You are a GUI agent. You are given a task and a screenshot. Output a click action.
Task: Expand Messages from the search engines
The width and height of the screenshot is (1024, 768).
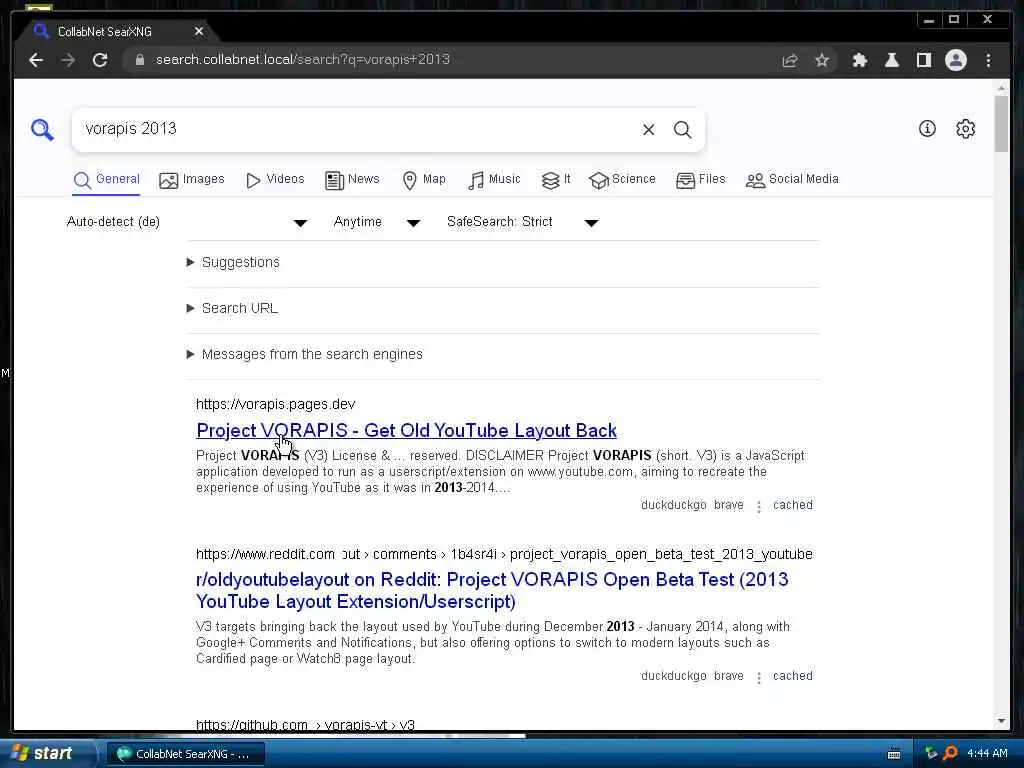305,355
